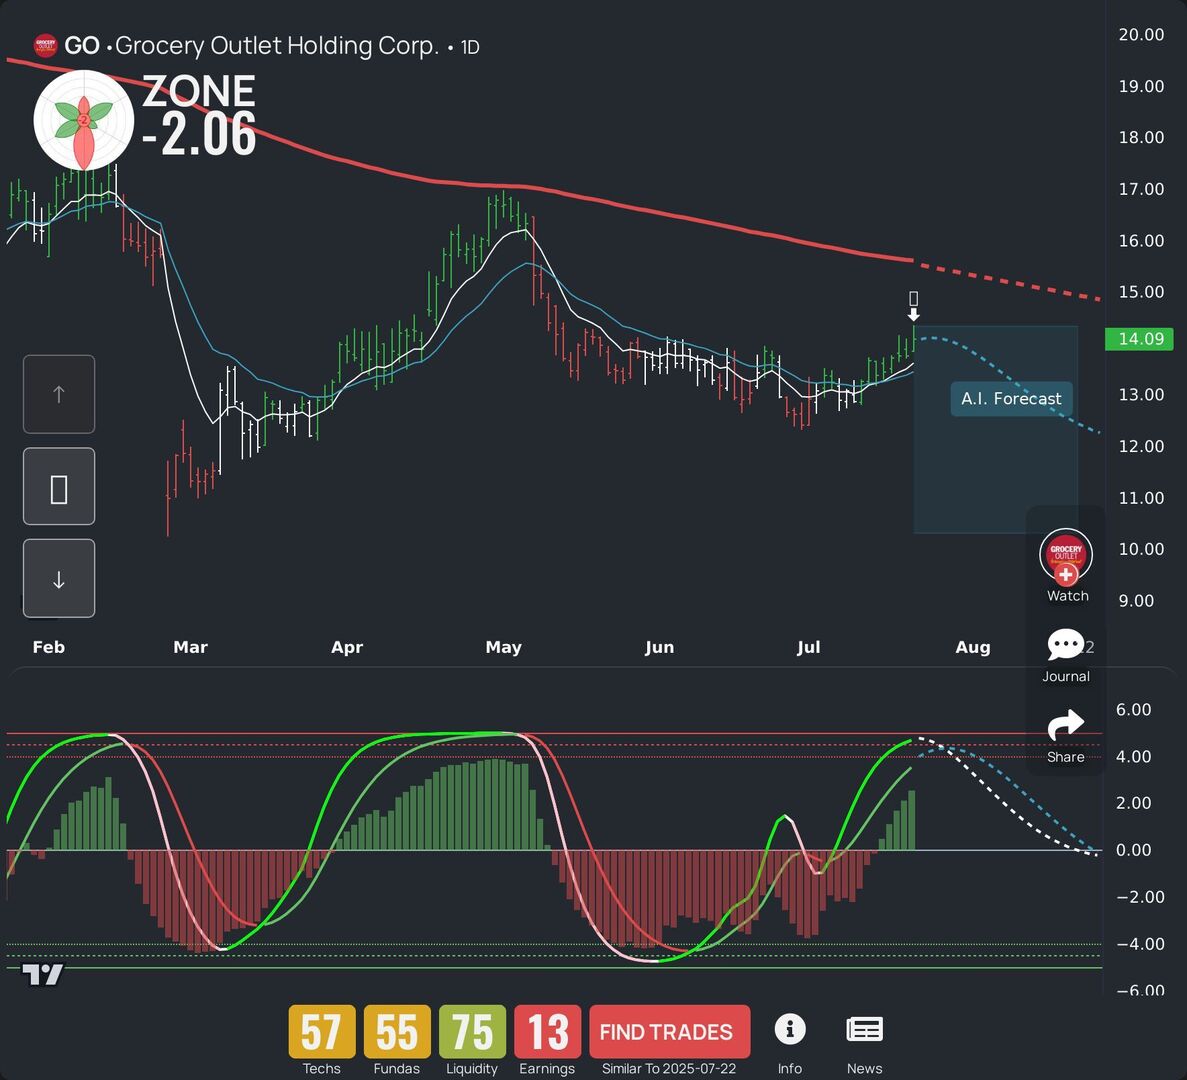The image size is (1187, 1080).
Task: Click the up arrow navigation button
Action: (x=59, y=394)
